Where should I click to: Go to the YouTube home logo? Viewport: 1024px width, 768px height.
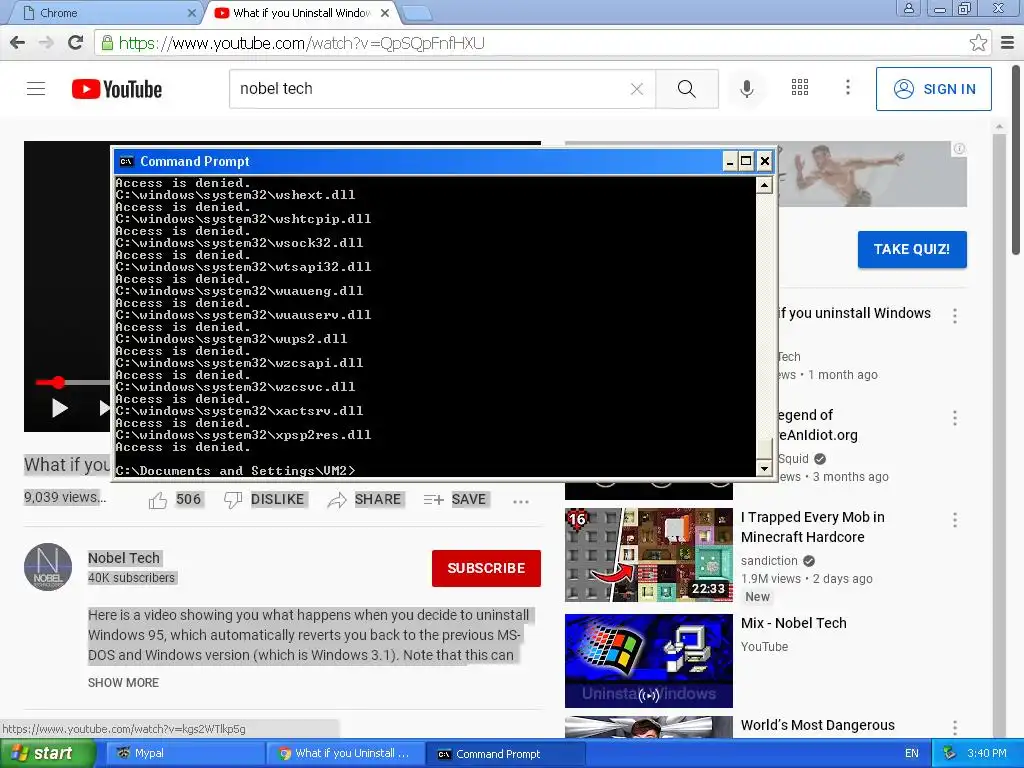click(117, 89)
